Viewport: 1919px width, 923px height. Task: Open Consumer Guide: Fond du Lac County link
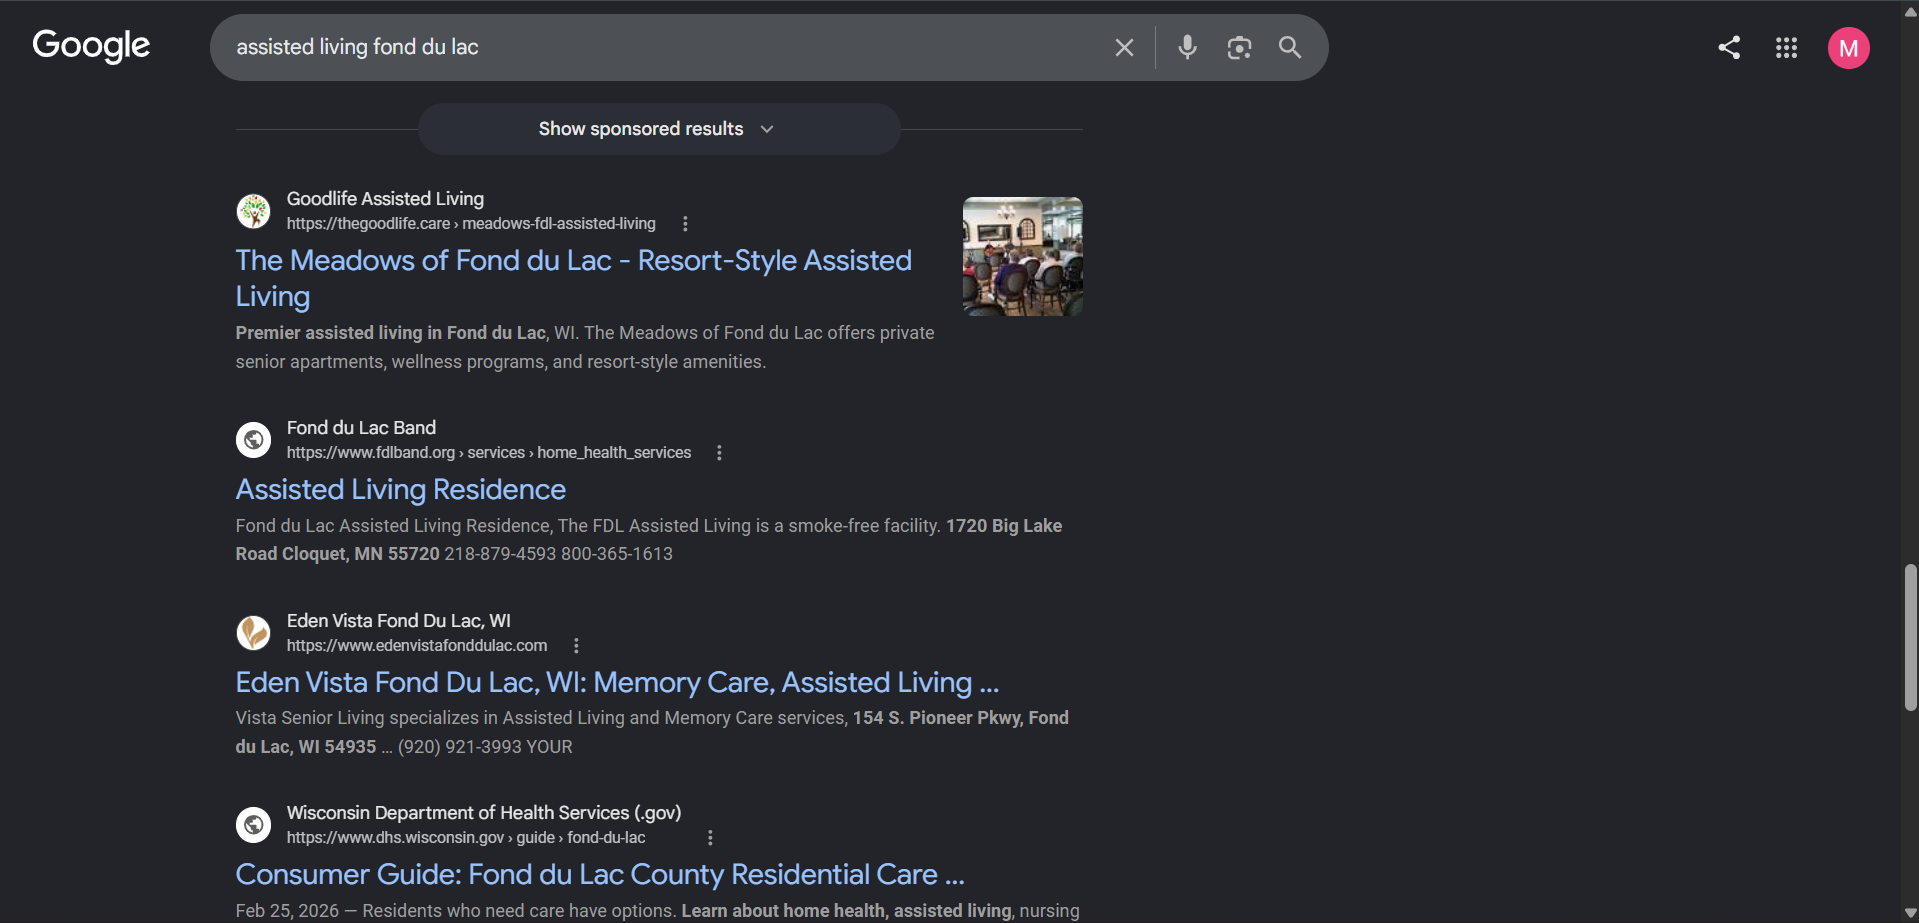[x=600, y=874]
